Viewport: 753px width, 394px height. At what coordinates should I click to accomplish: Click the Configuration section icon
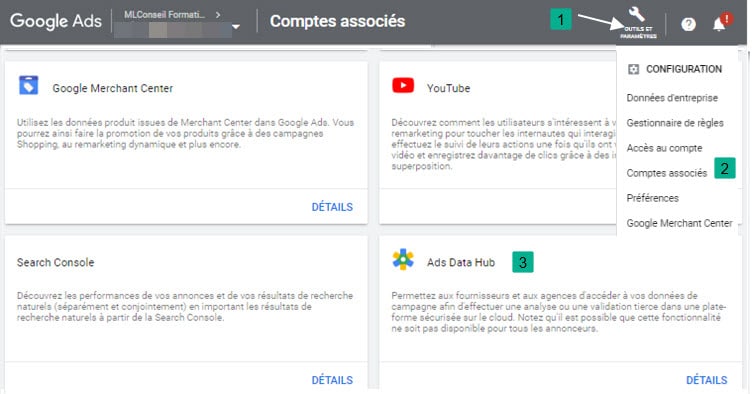(x=633, y=69)
